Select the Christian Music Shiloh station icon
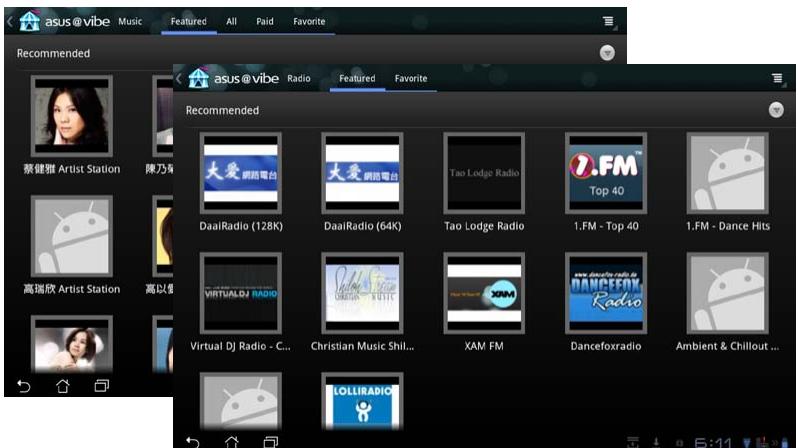This screenshot has height=448, width=798. pos(362,293)
